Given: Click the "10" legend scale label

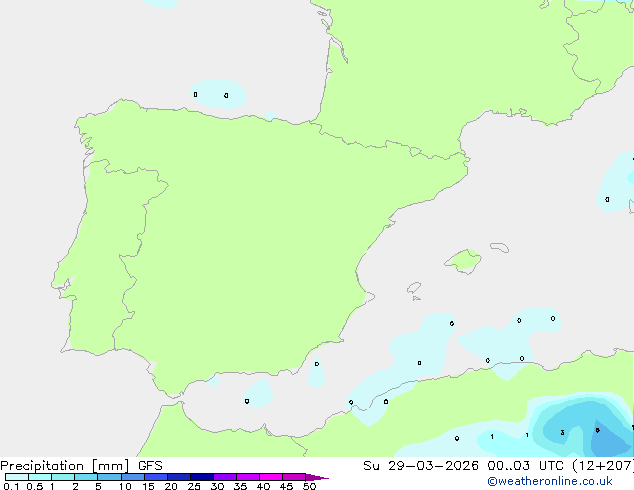Looking at the screenshot, I should [125, 486].
